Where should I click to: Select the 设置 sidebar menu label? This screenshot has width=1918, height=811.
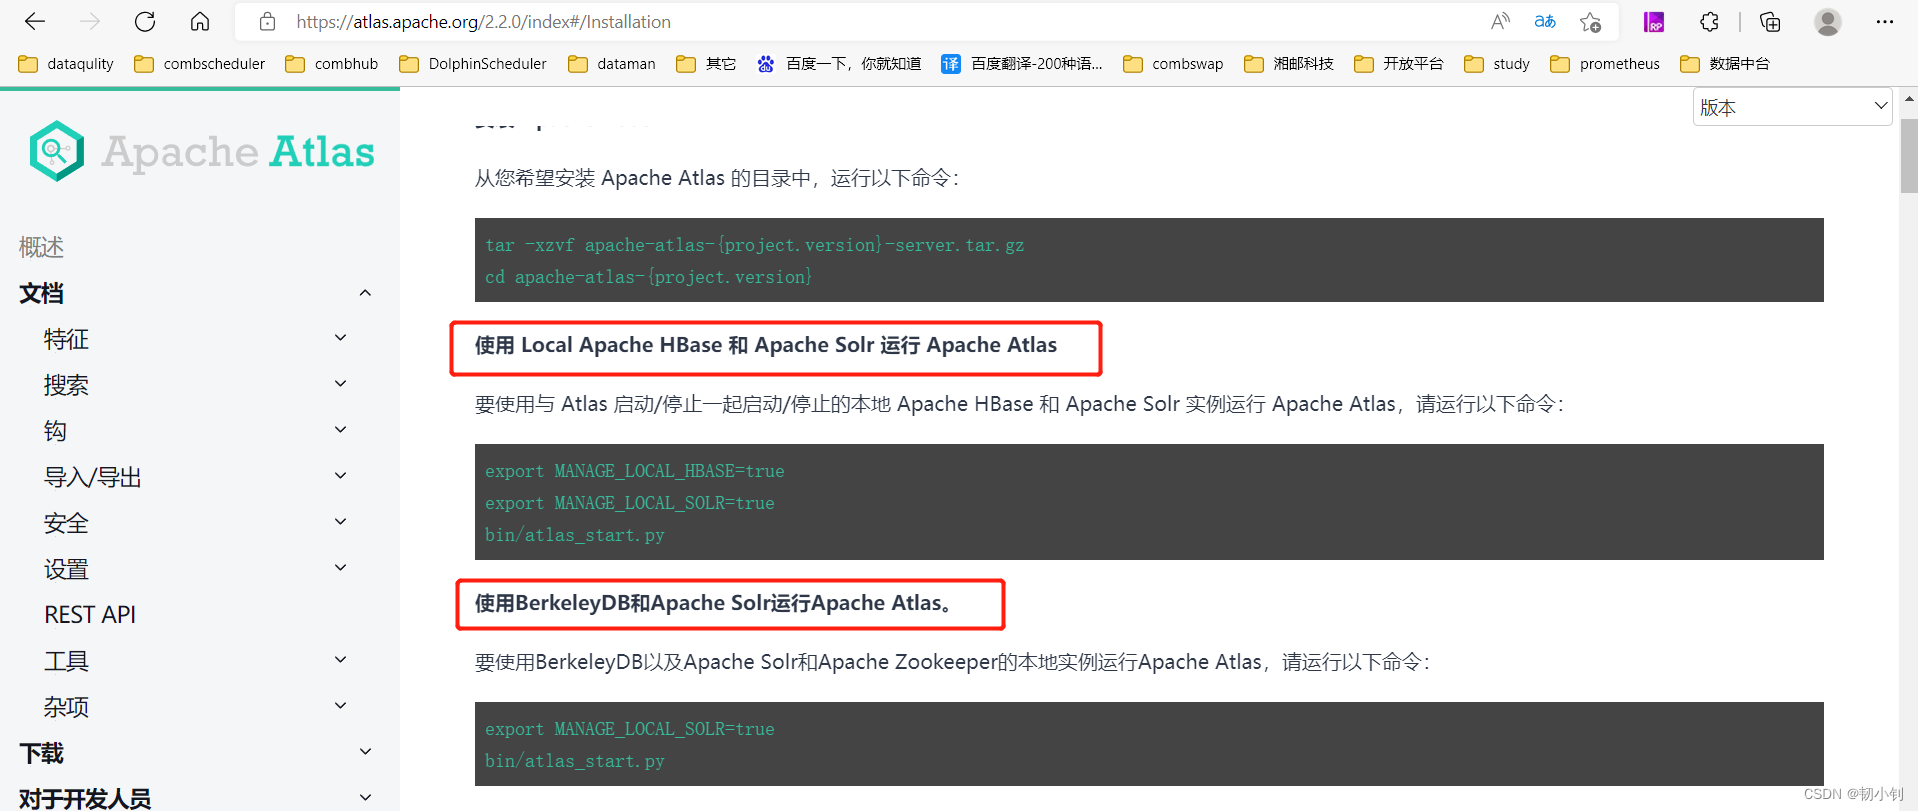(x=66, y=569)
